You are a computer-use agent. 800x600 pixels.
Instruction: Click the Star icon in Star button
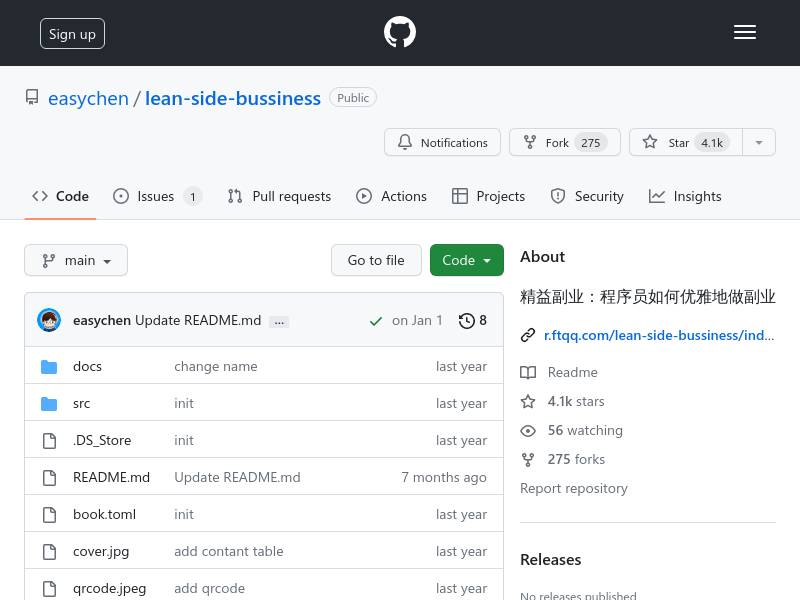(x=649, y=142)
